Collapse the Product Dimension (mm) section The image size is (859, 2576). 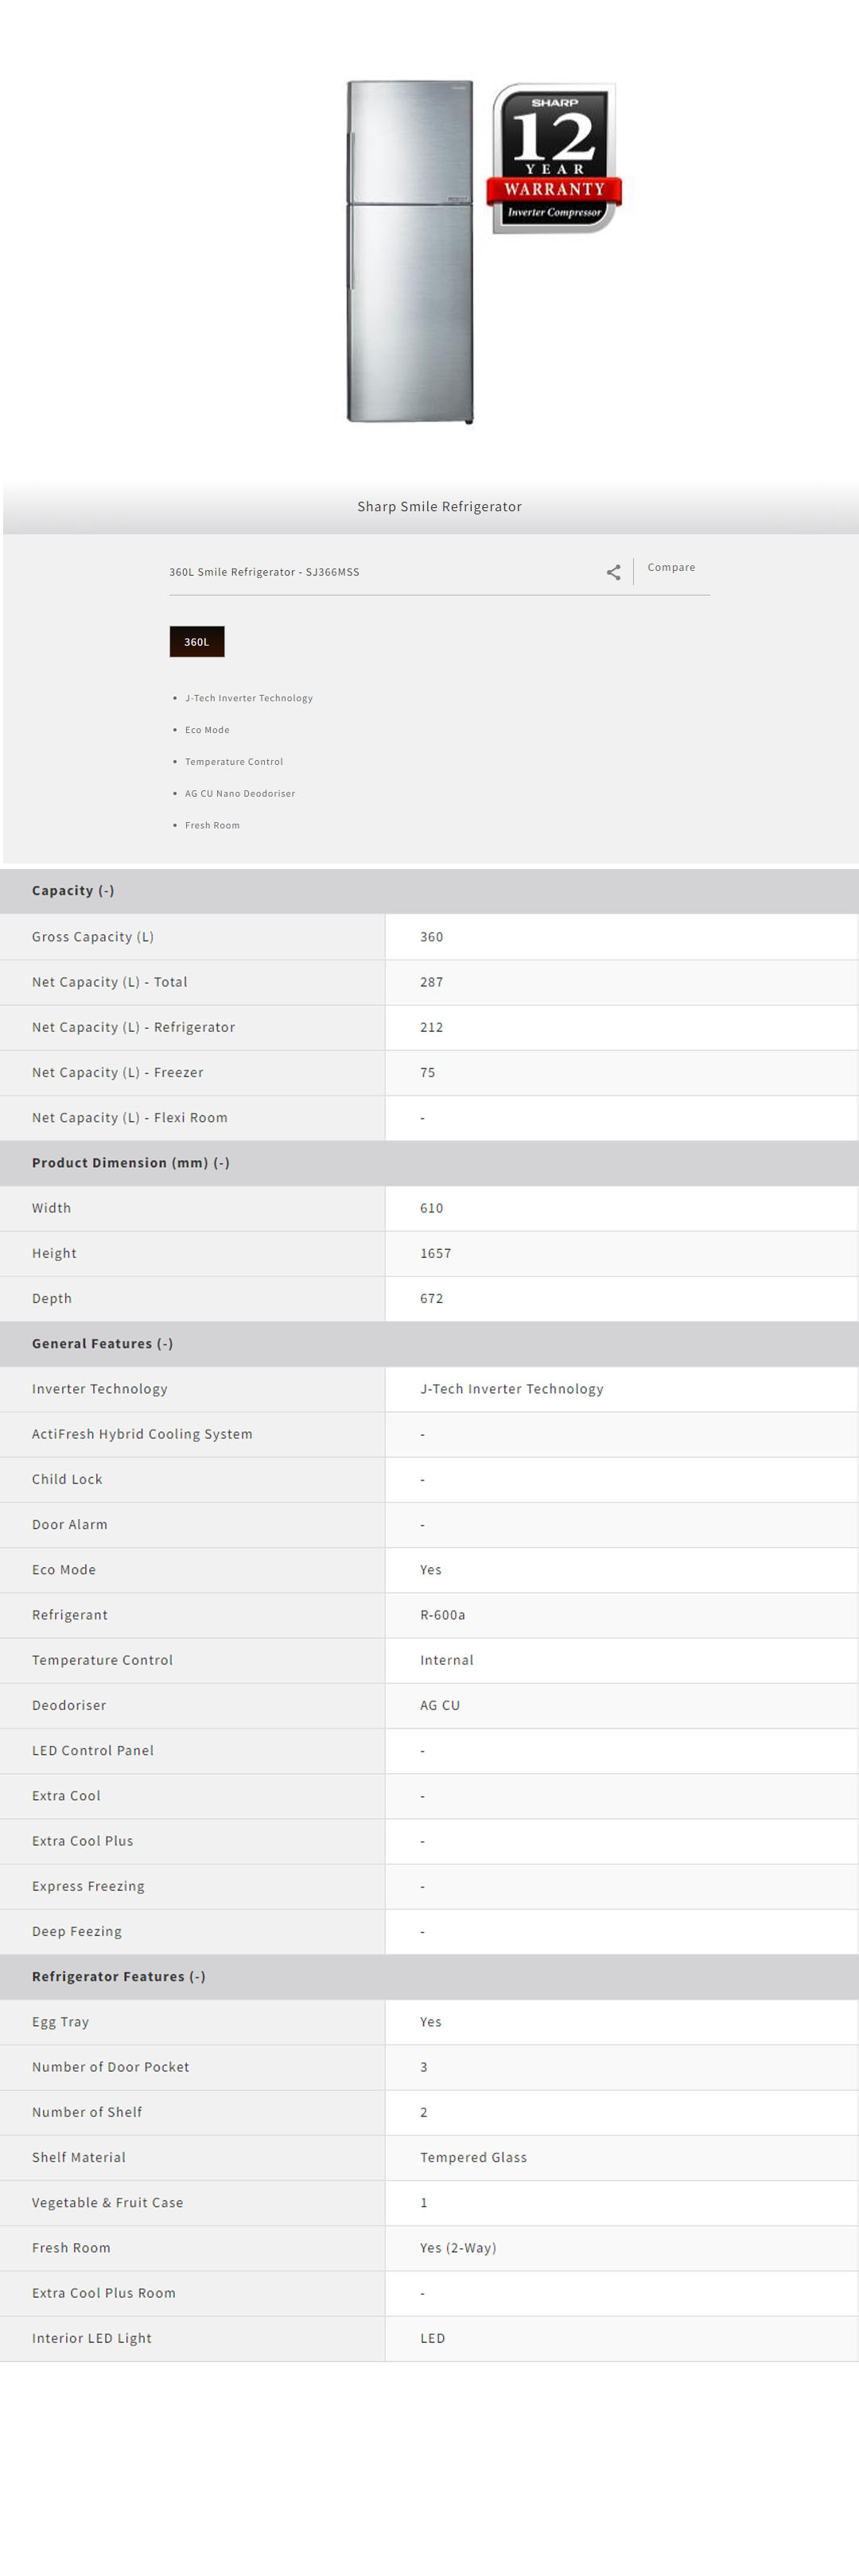click(x=130, y=1162)
